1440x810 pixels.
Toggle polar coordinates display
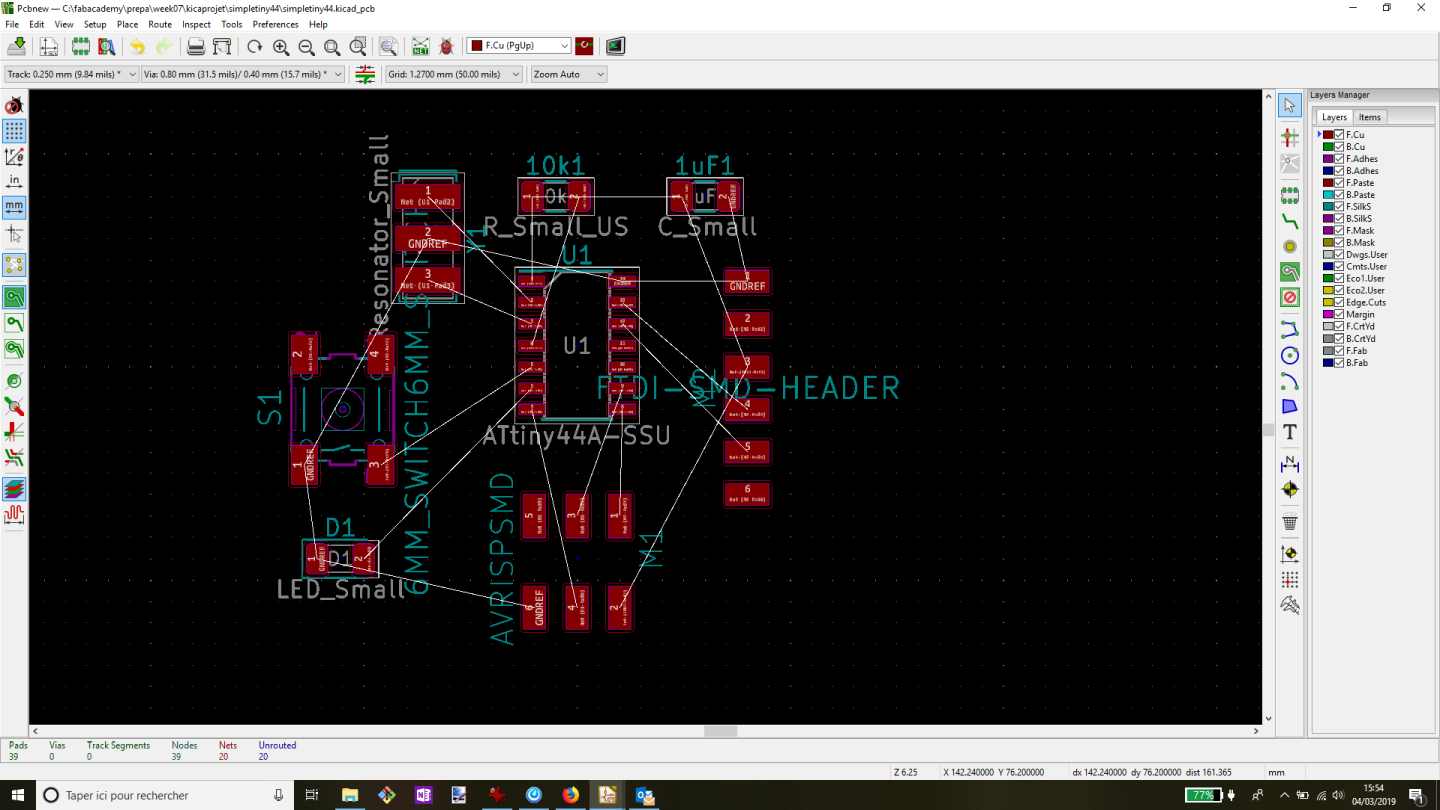coord(14,157)
